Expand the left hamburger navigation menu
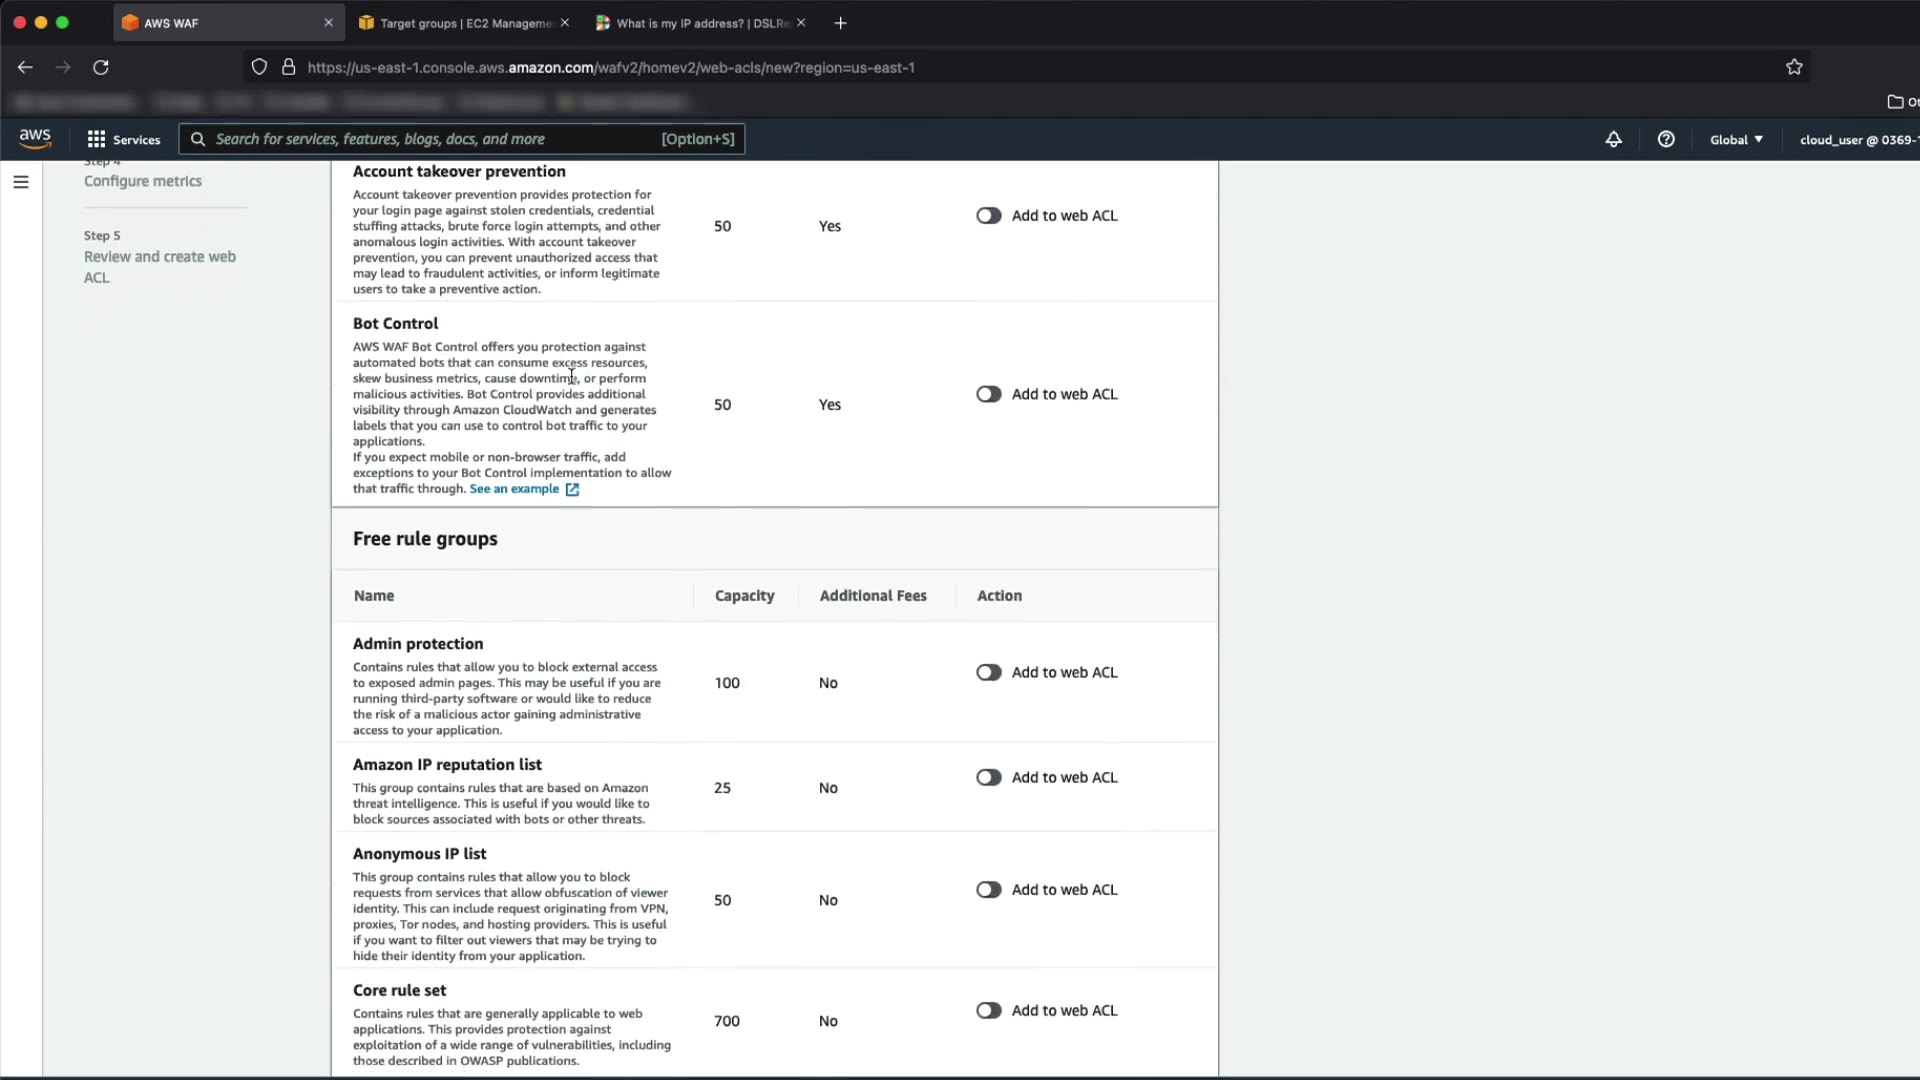Viewport: 1920px width, 1080px height. pos(21,182)
